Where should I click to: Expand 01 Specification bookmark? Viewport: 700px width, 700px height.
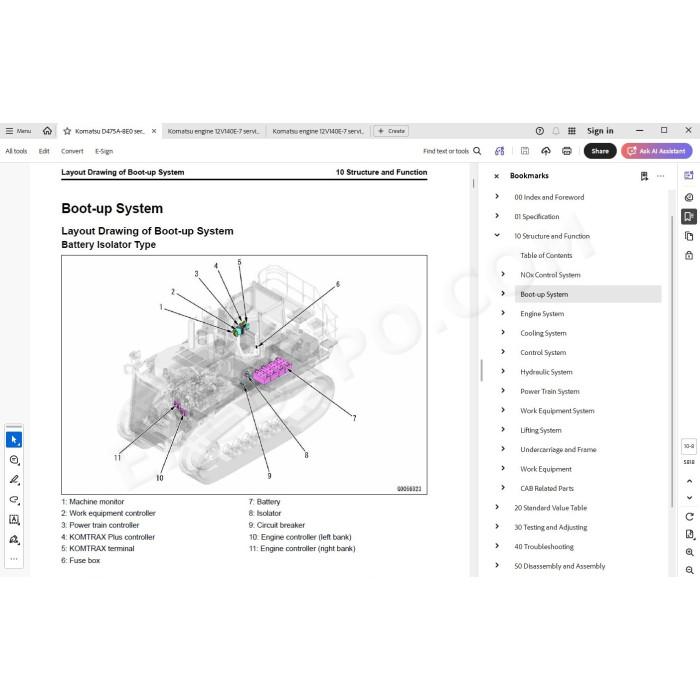(497, 216)
